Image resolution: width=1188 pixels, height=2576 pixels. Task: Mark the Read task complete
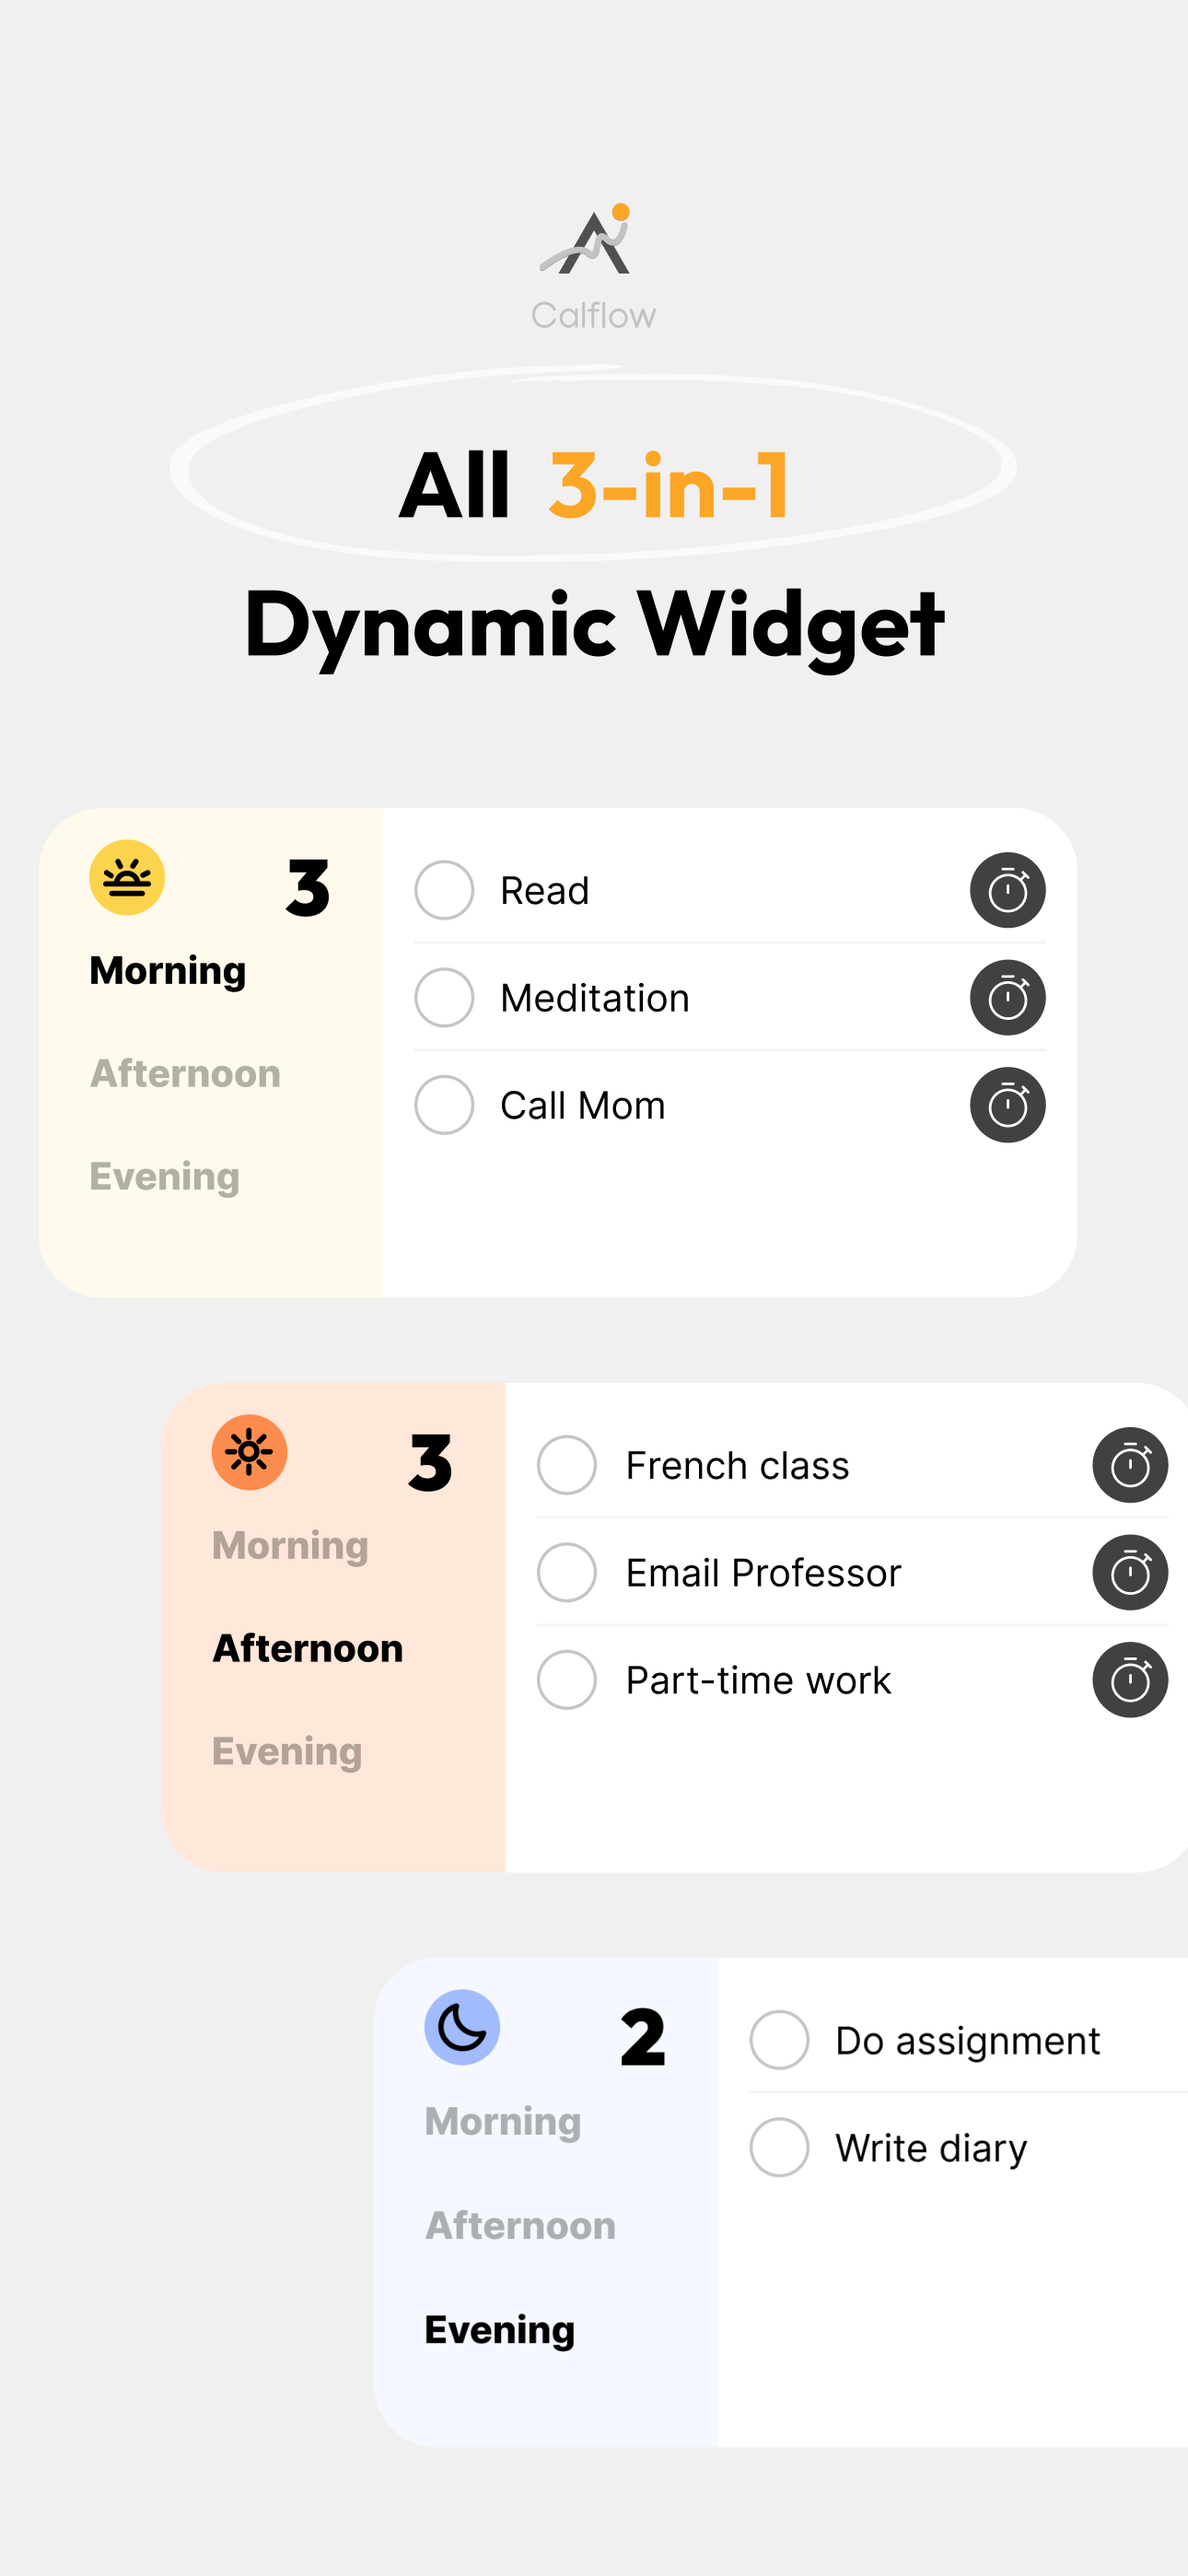pyautogui.click(x=444, y=890)
